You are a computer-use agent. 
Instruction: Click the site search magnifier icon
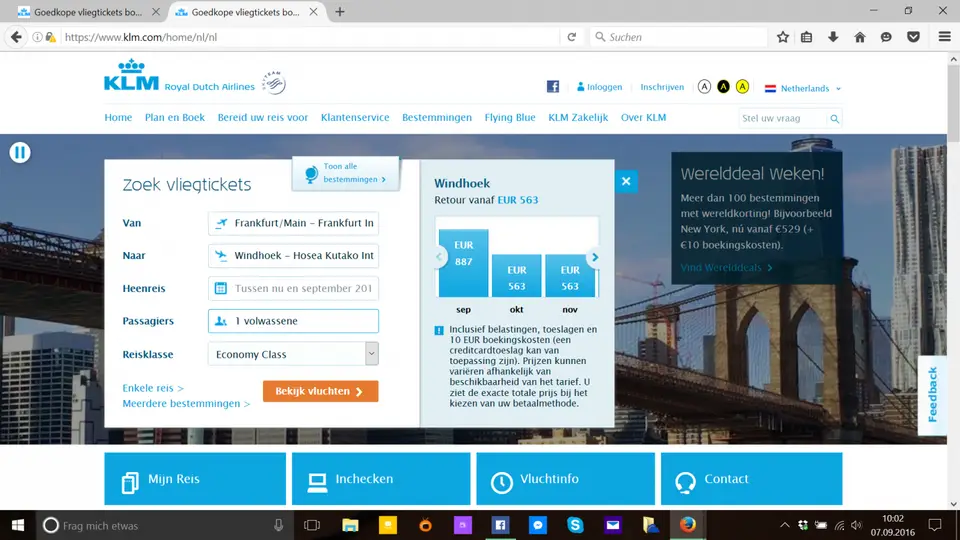pyautogui.click(x=834, y=119)
